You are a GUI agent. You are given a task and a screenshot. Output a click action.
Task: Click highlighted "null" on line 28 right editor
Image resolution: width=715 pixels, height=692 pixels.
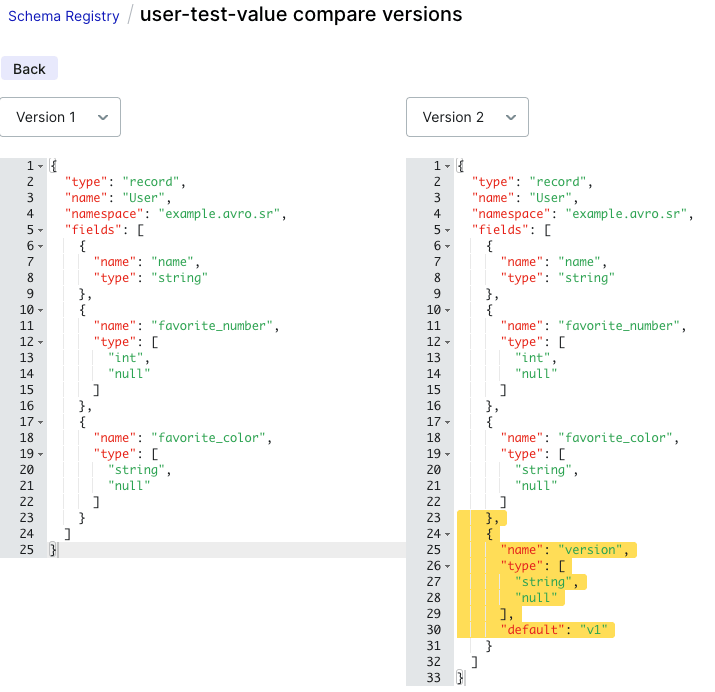click(536, 598)
